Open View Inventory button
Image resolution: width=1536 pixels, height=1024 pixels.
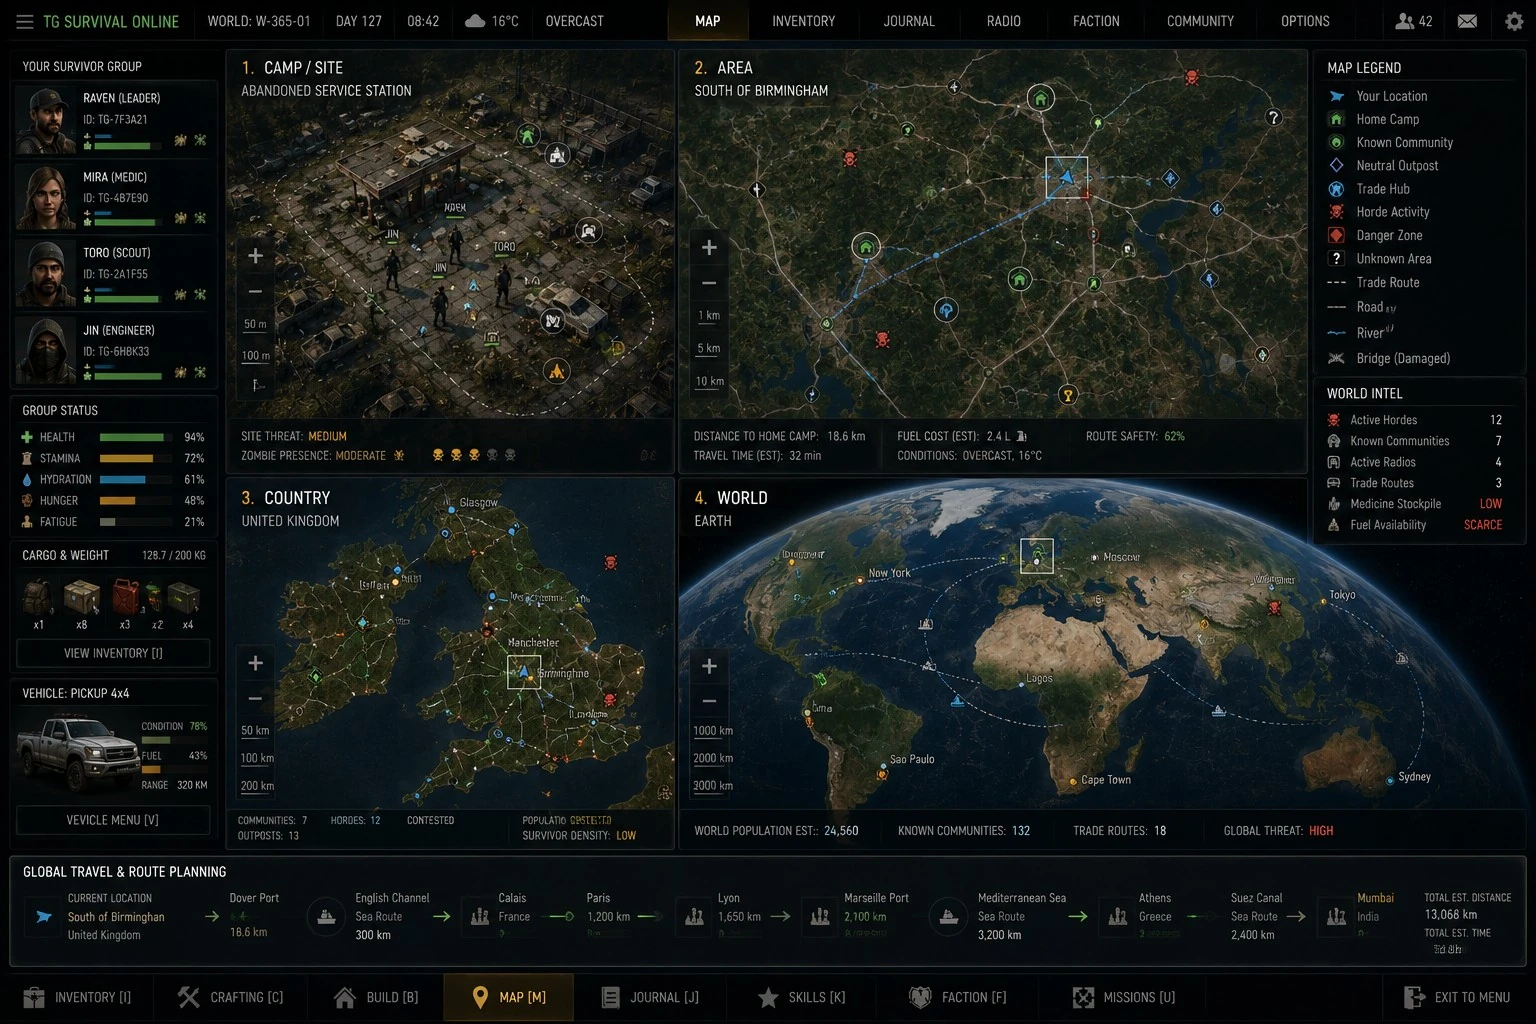[113, 653]
